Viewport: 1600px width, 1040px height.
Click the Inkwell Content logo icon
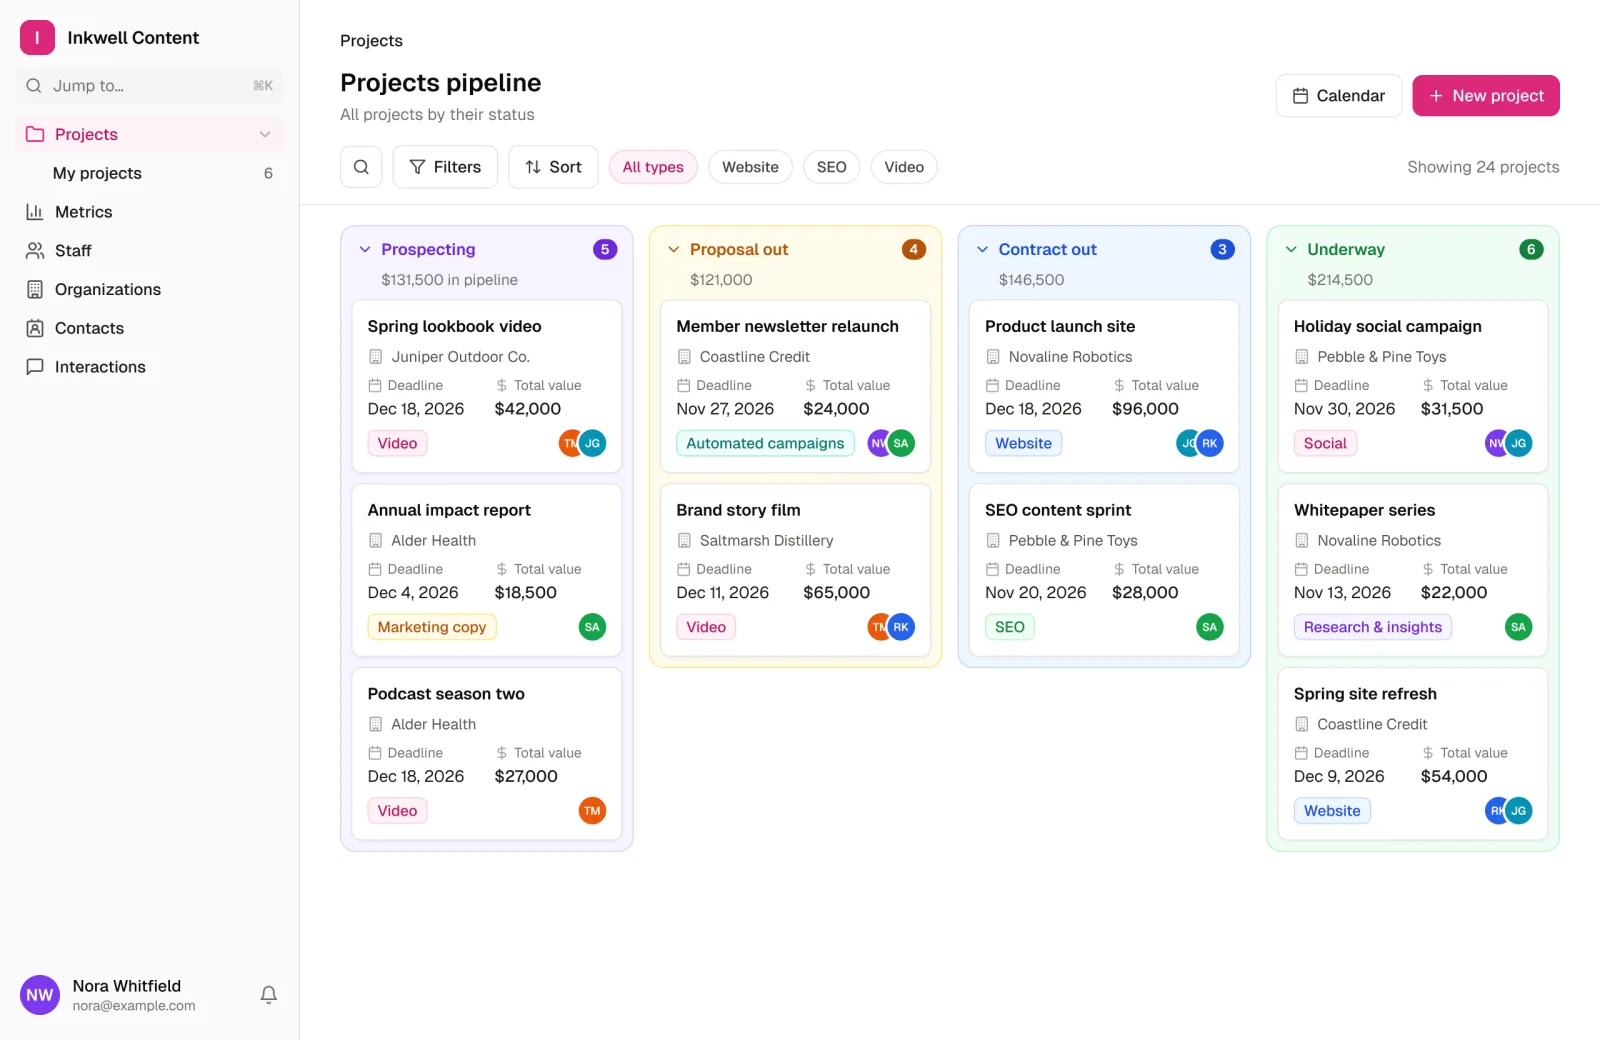[37, 37]
